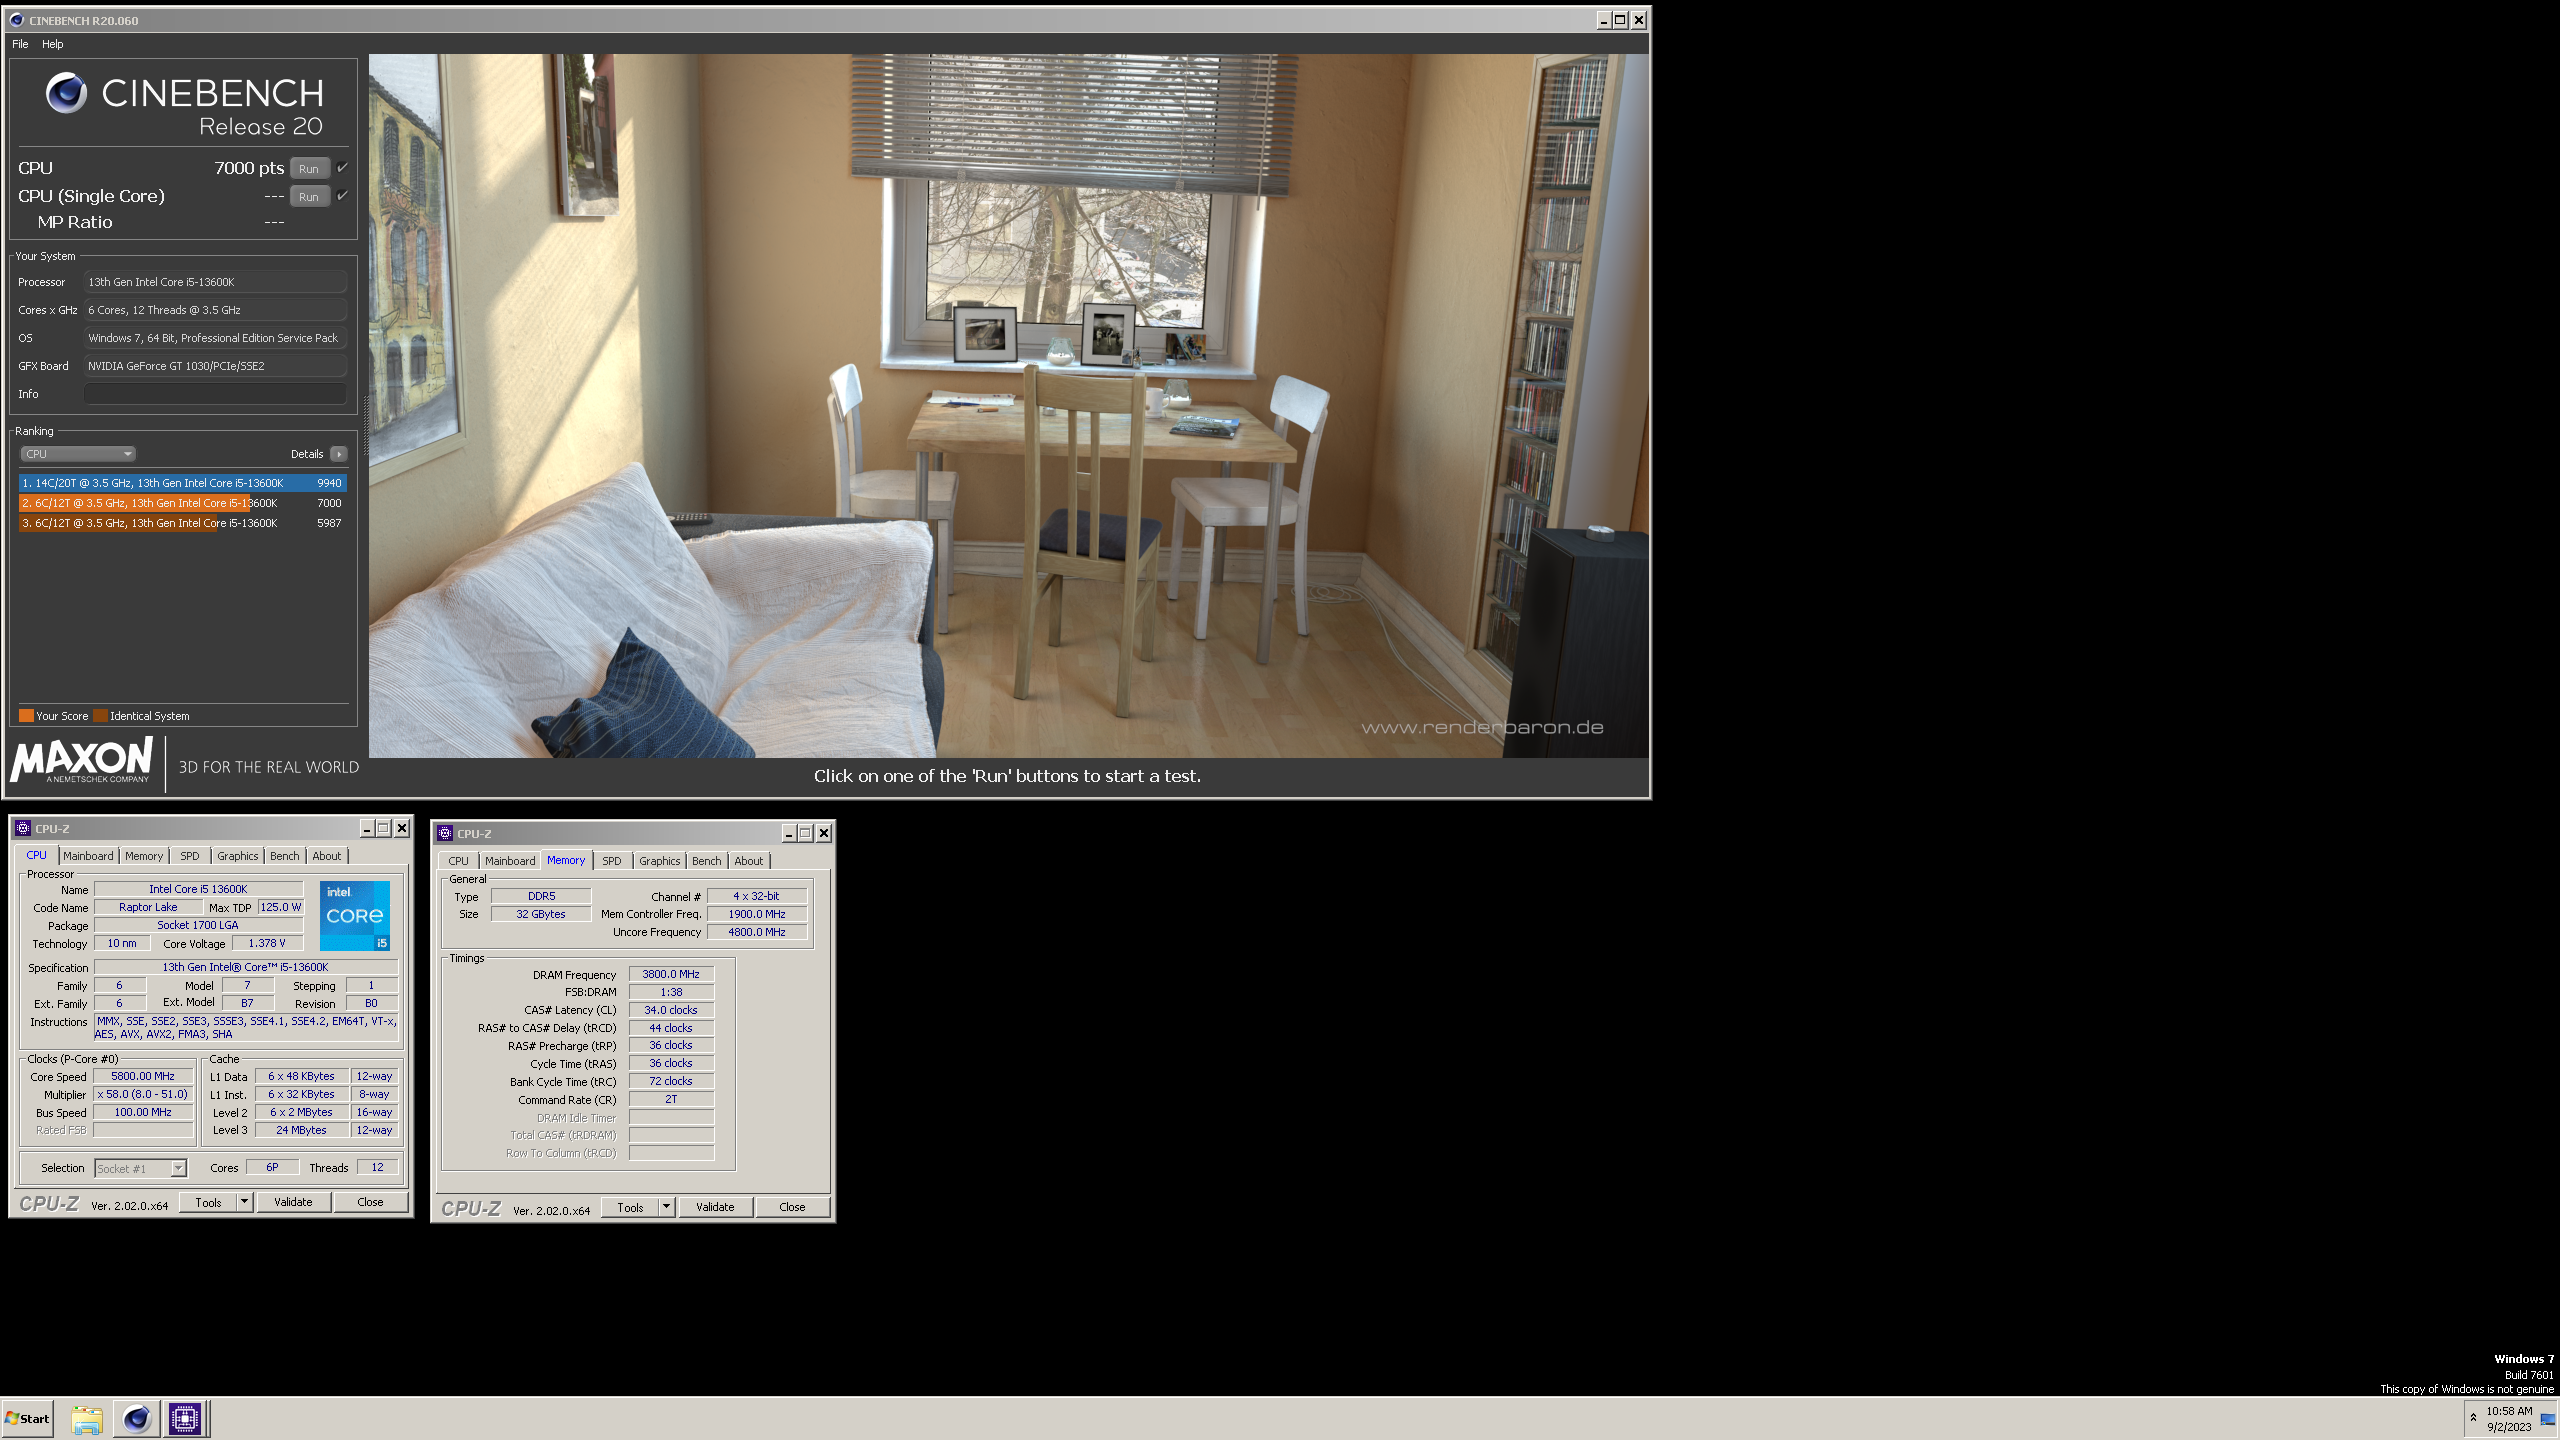Minimize the right CPU-Z window
This screenshot has width=2560, height=1440.
point(789,833)
